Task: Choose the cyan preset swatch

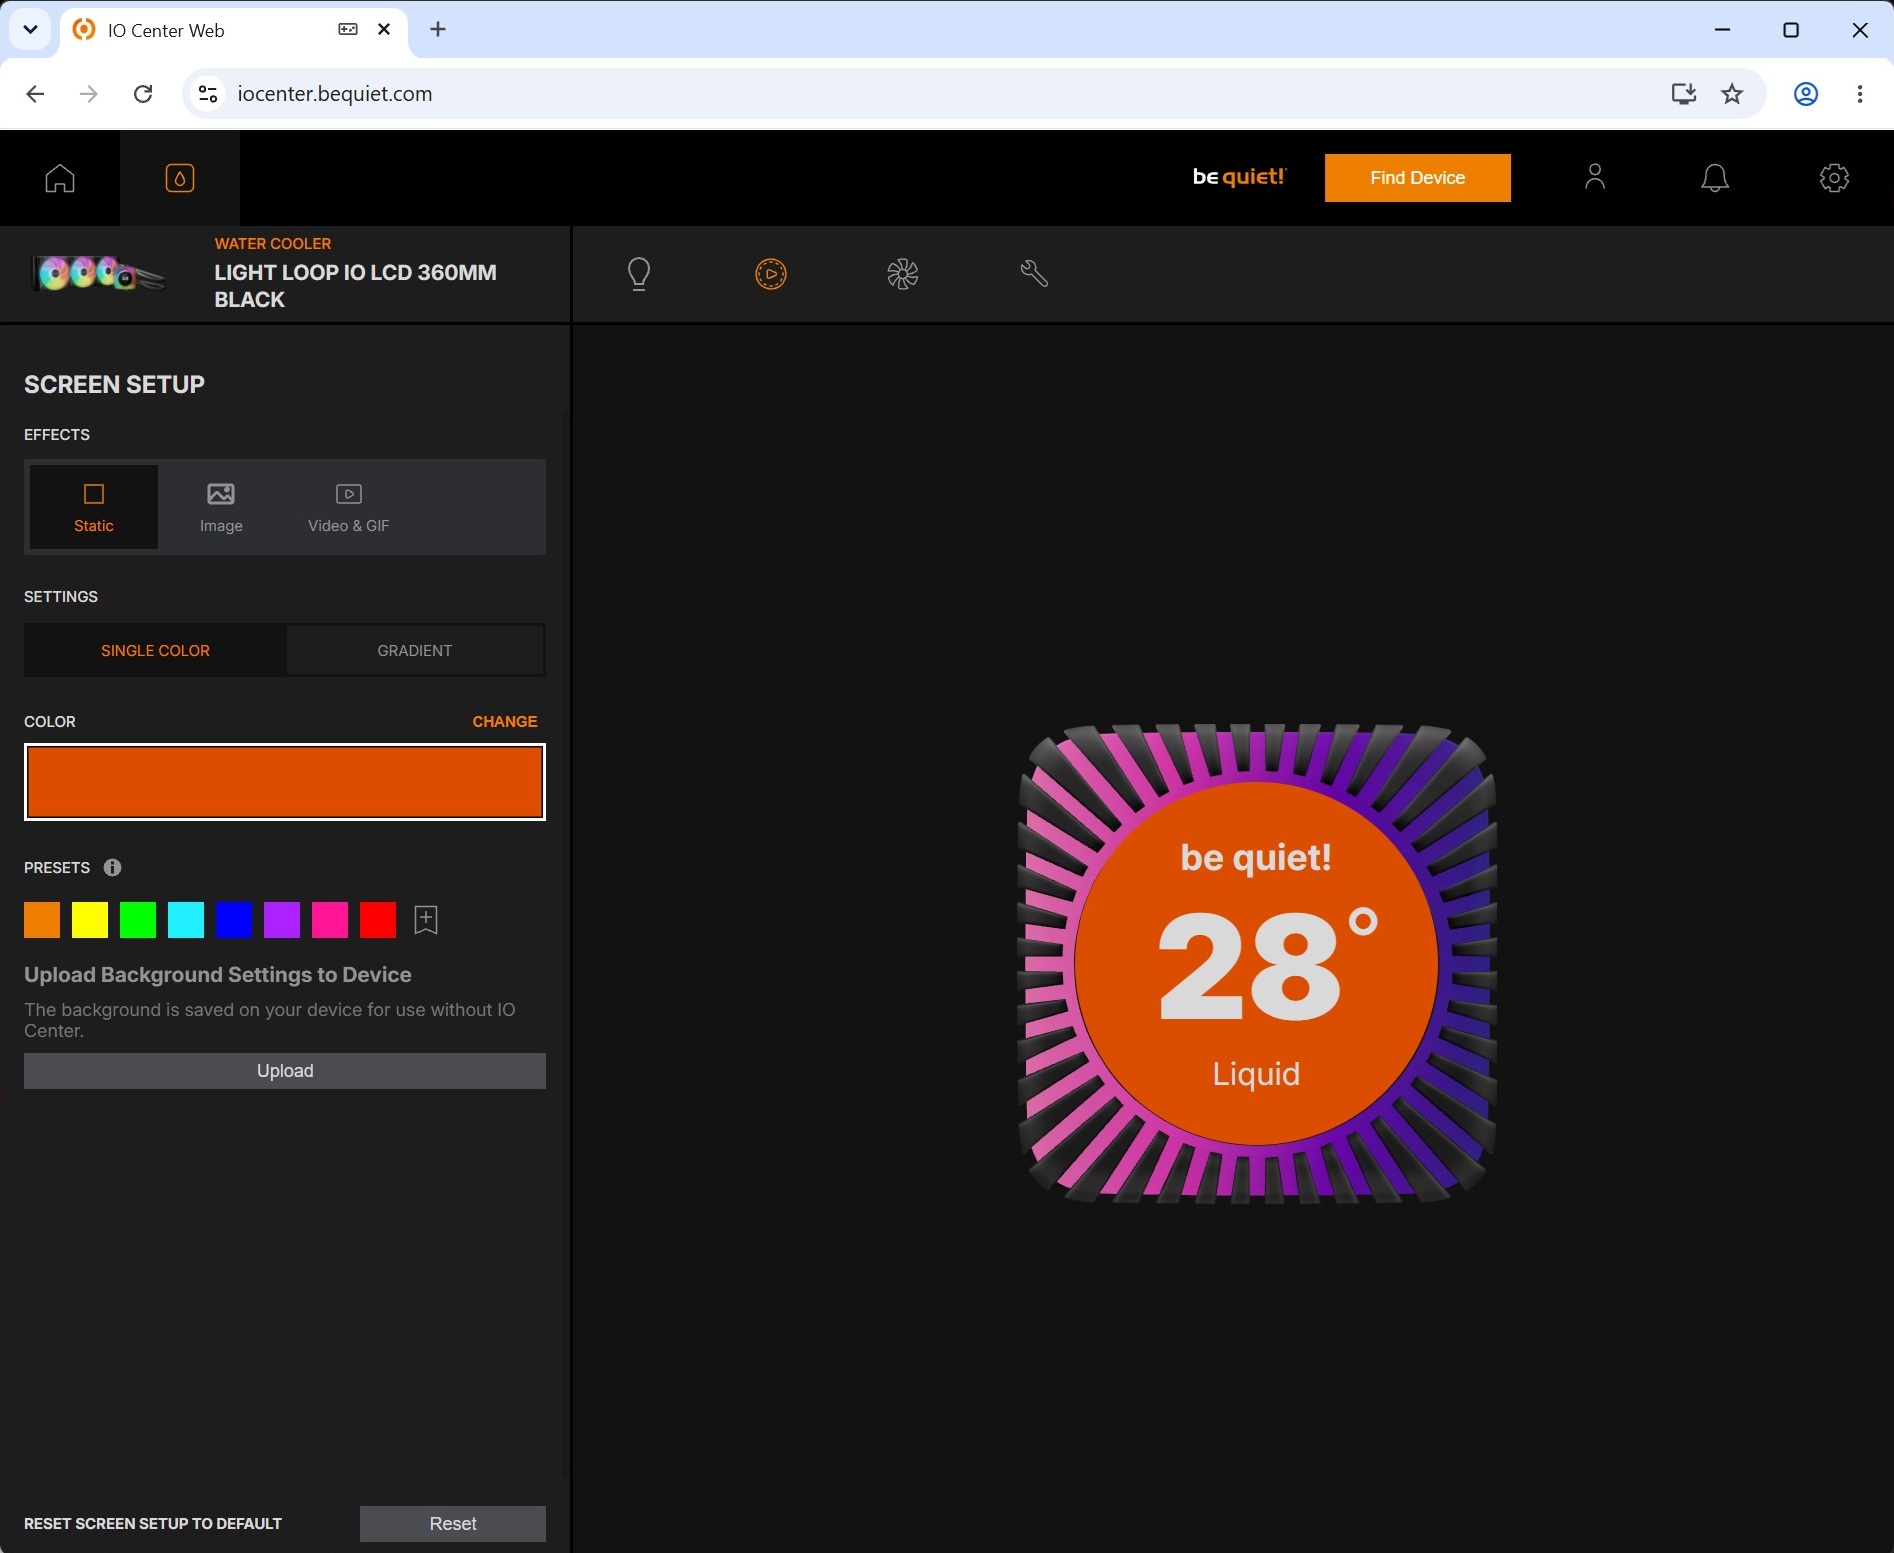Action: click(186, 920)
